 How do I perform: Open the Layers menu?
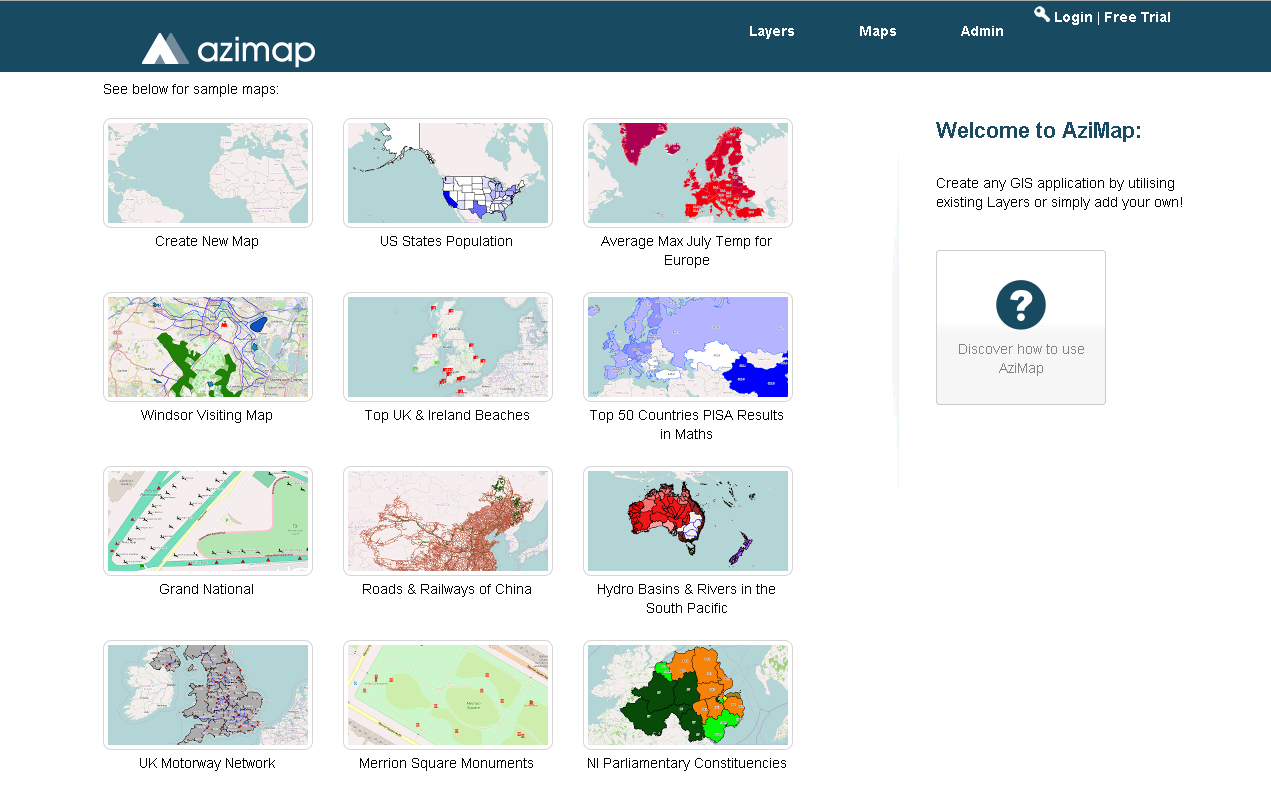click(x=771, y=31)
